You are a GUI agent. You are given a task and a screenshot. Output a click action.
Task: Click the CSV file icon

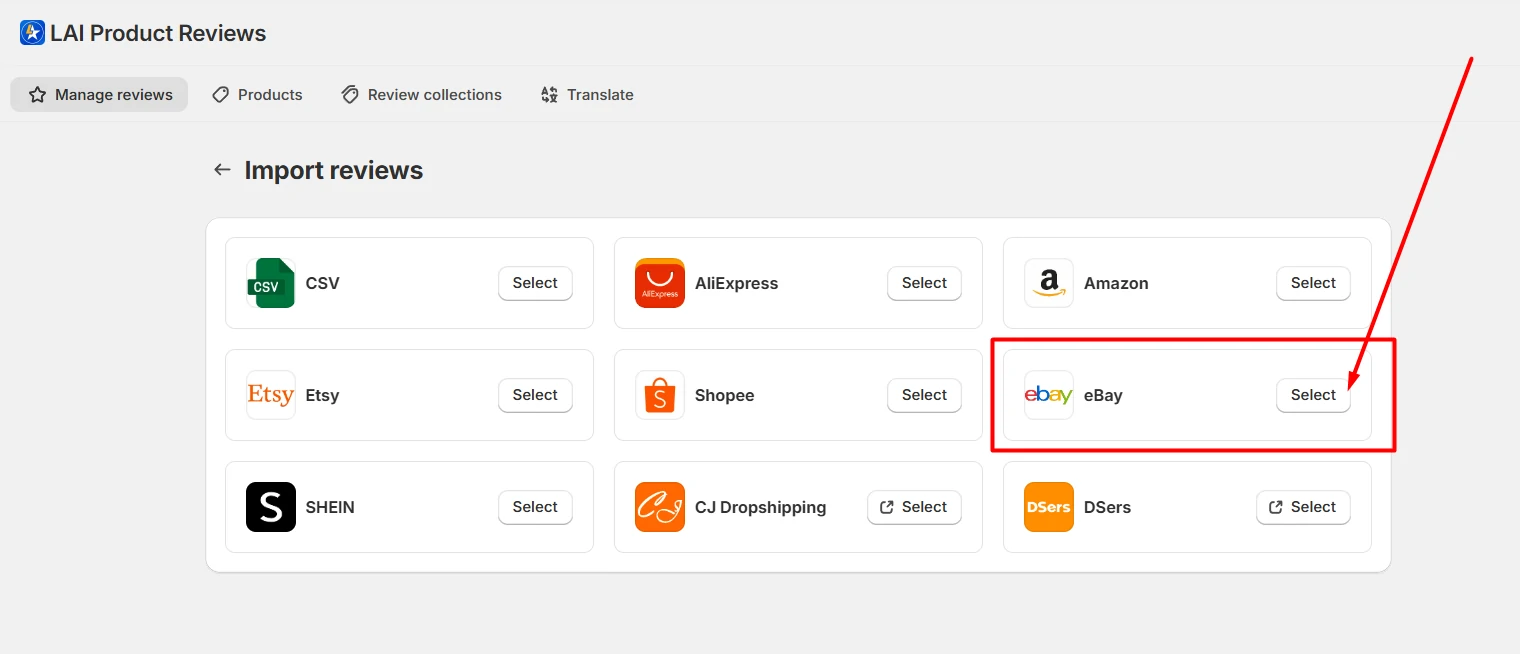point(271,283)
